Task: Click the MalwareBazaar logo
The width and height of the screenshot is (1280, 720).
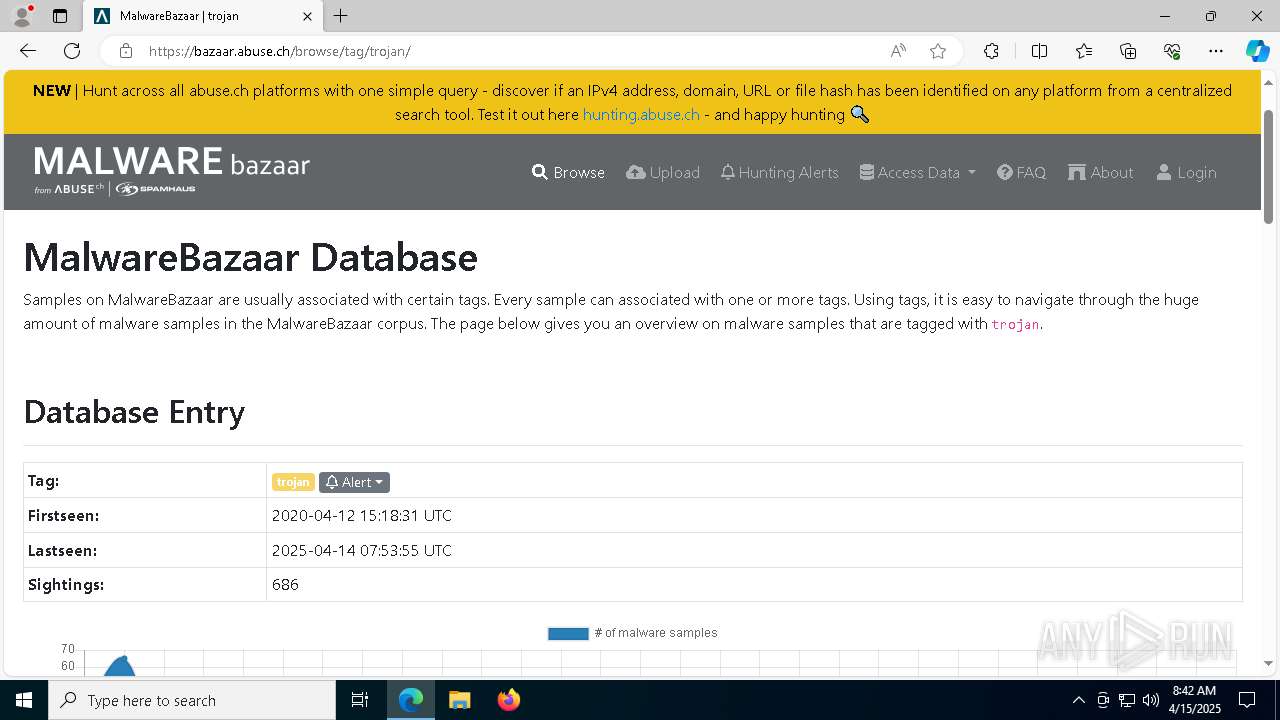Action: pos(172,169)
